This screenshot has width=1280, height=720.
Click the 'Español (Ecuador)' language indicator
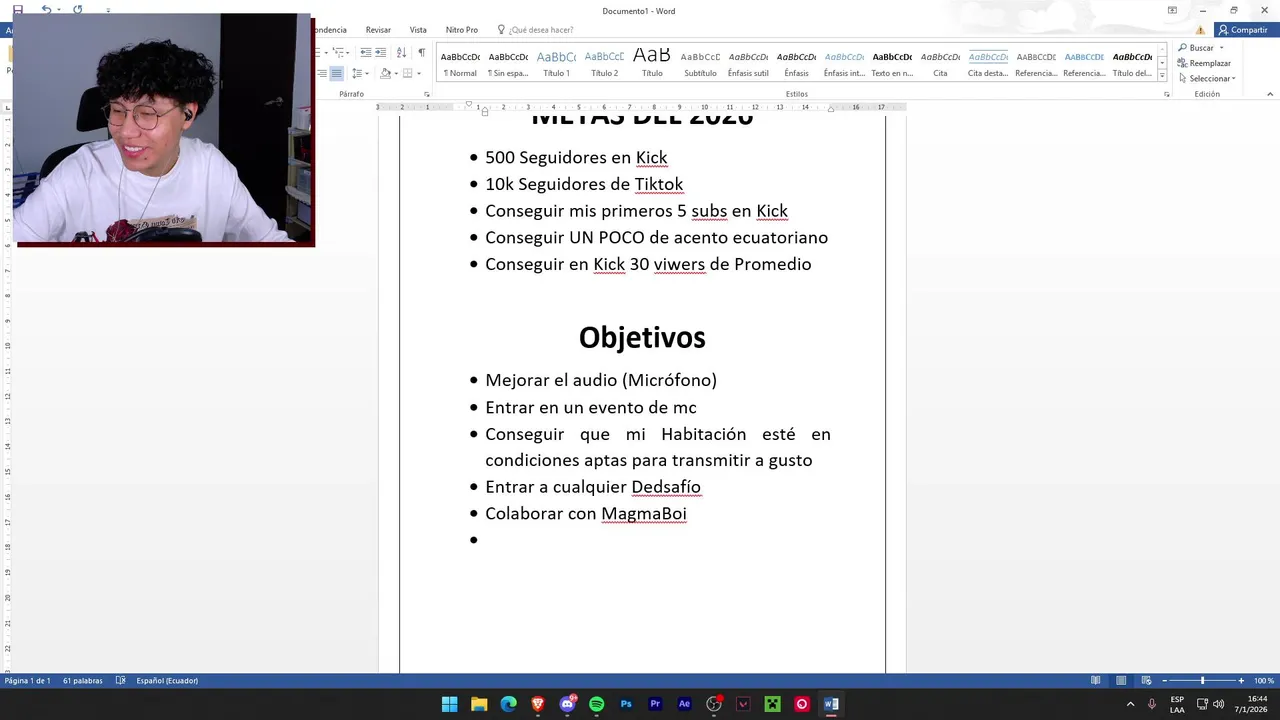pos(167,681)
